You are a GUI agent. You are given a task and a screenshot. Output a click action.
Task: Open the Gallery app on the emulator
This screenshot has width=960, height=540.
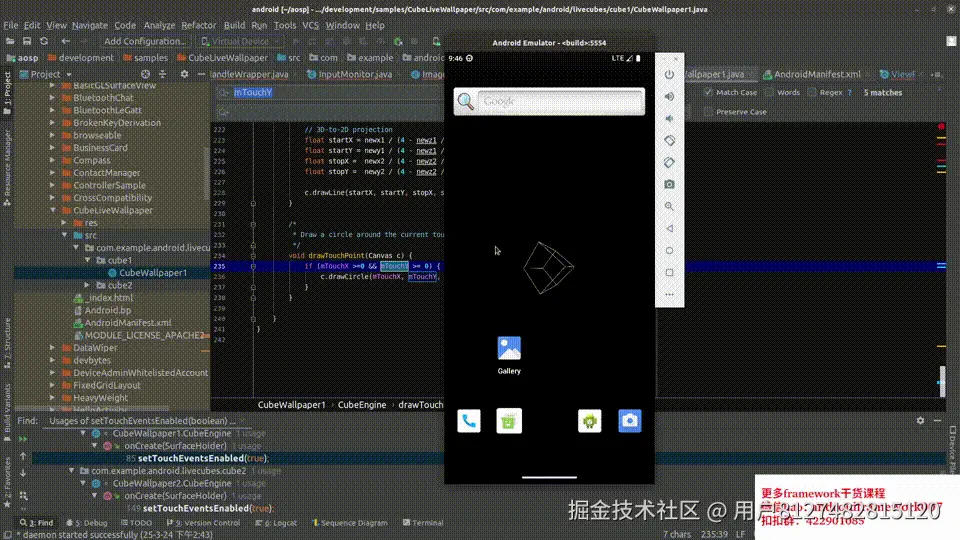(509, 354)
